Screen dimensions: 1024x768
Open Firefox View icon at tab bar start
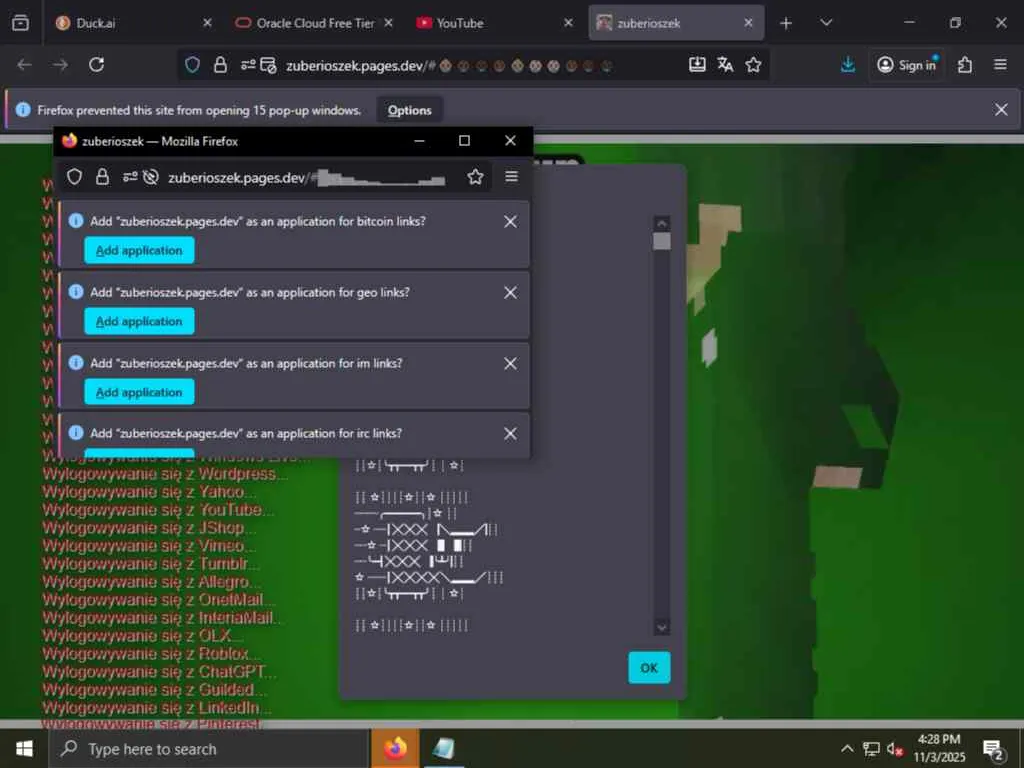20,23
